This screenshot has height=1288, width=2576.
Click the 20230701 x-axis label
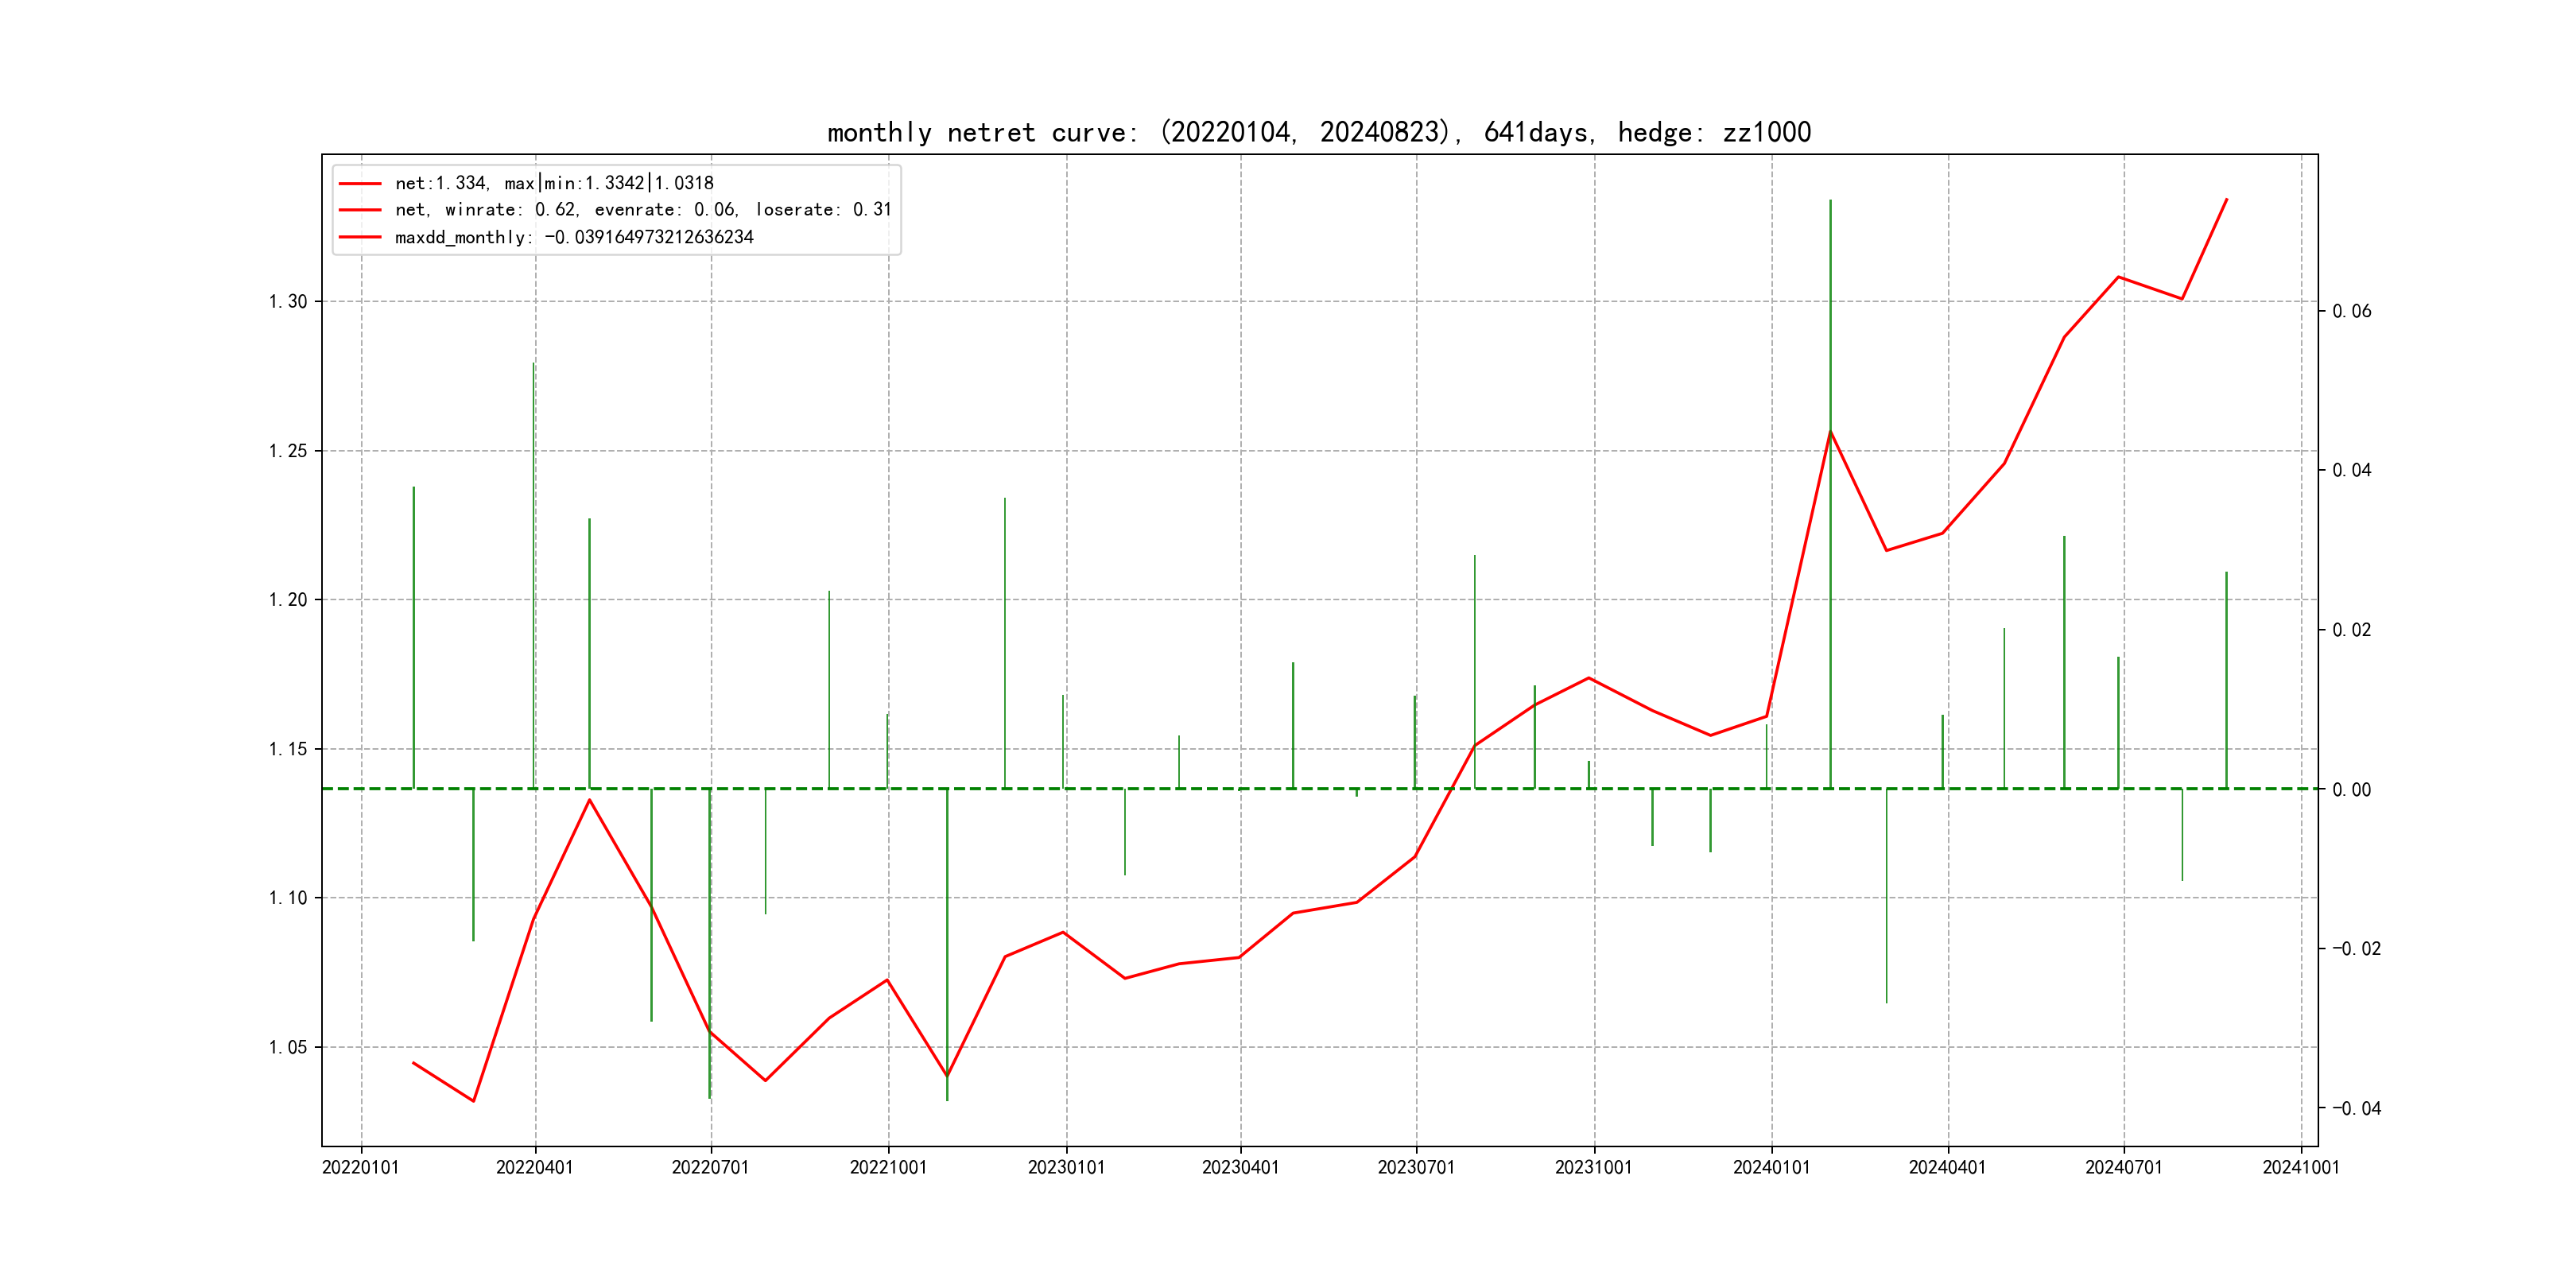(1416, 1167)
